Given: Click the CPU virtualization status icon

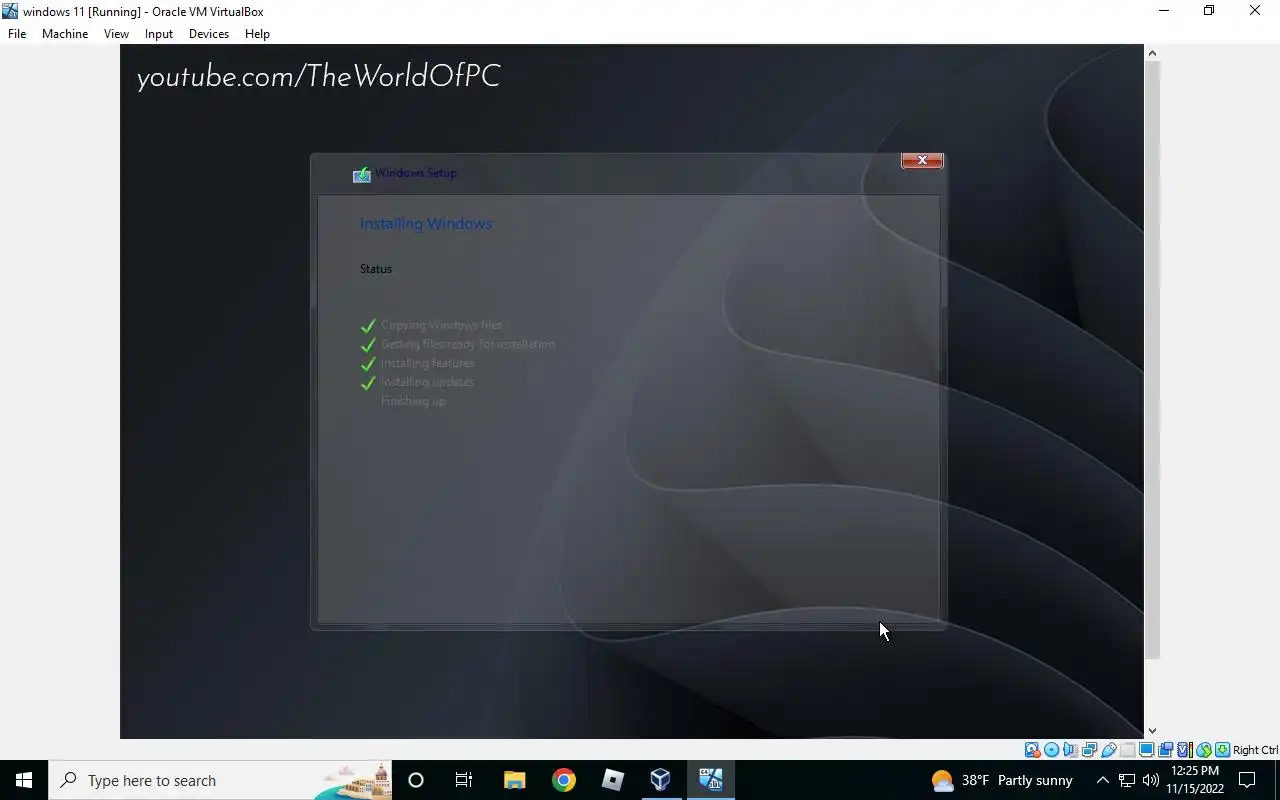Looking at the screenshot, I should pos(1185,750).
